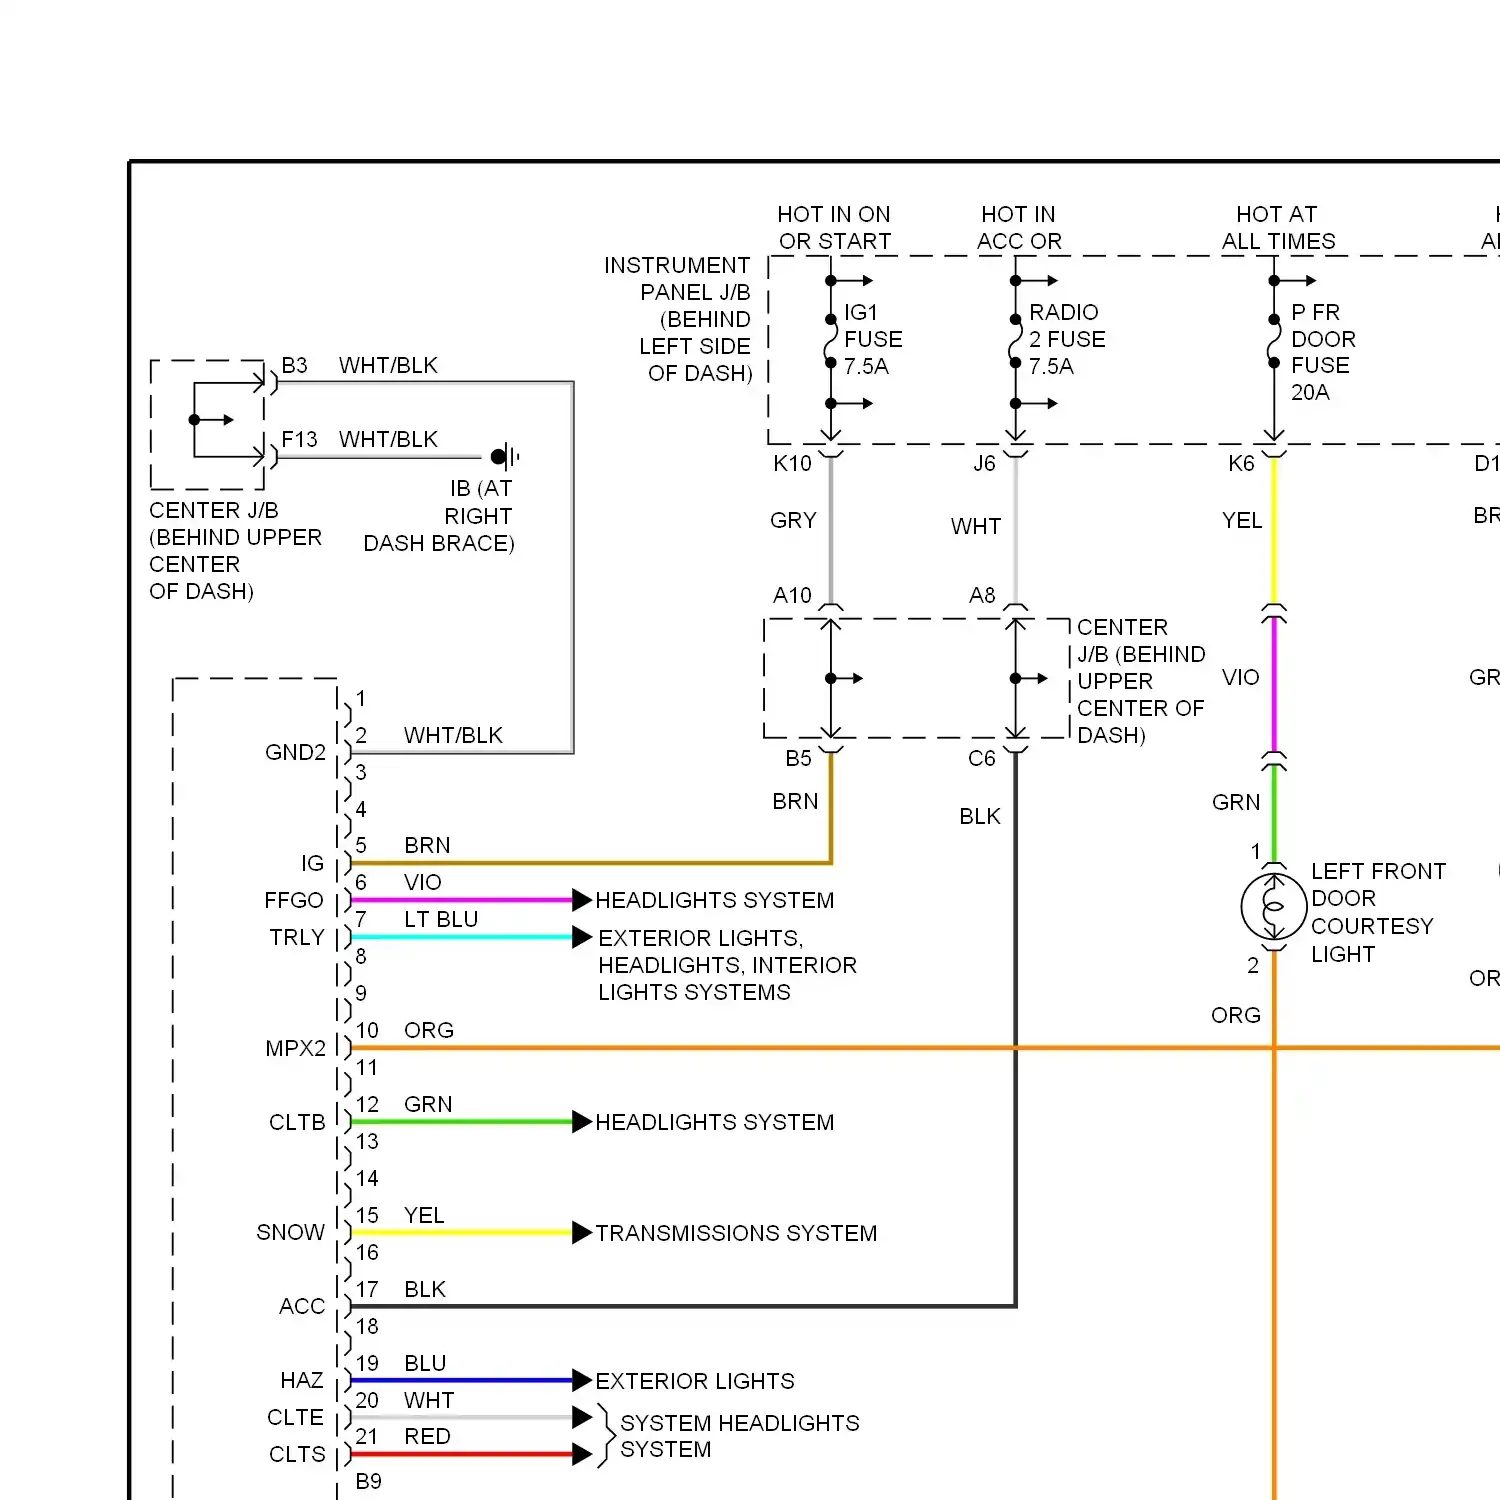Screen dimensions: 1500x1500
Task: Click the 'HEADLIGHTS SYSTEM' text beside the VIO wire
Action: pos(714,900)
